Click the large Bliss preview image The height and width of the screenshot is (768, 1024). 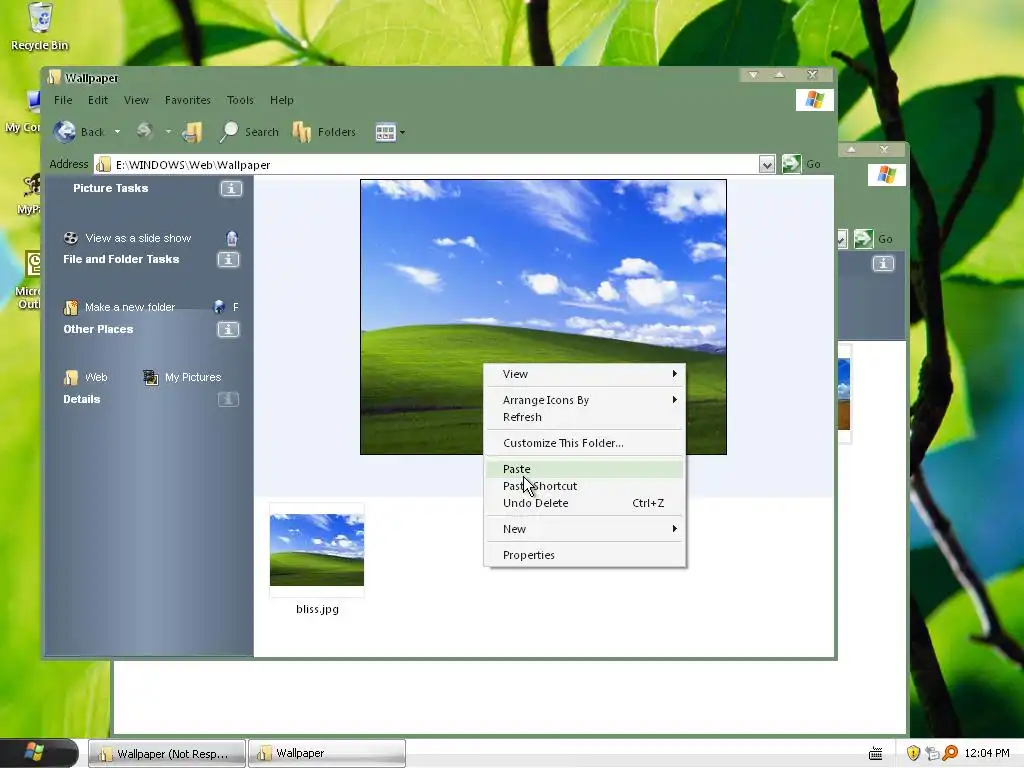tap(543, 317)
